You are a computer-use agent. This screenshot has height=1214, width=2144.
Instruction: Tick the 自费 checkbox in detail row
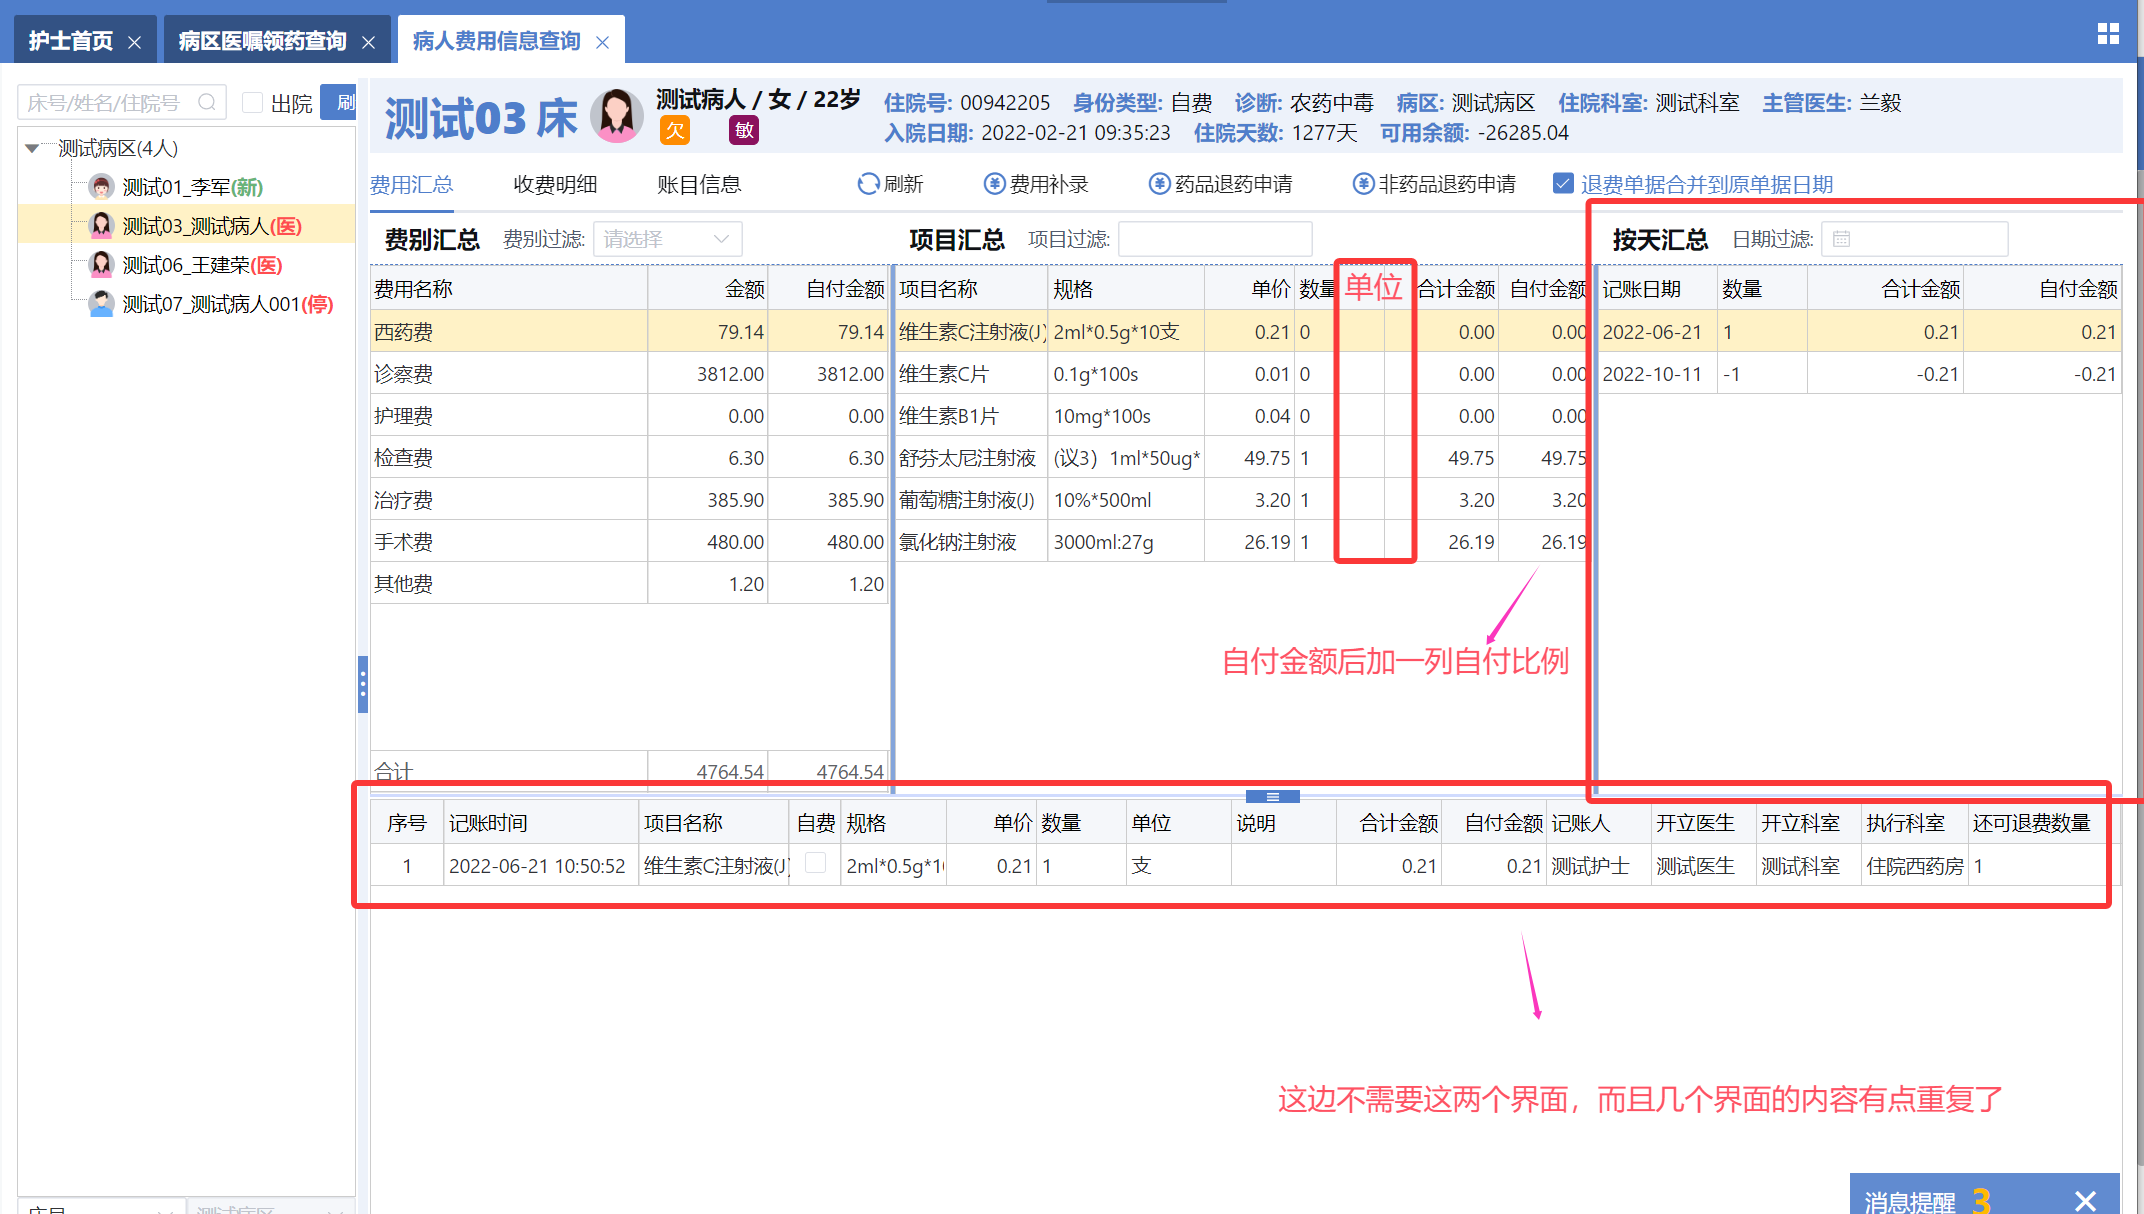coord(816,863)
